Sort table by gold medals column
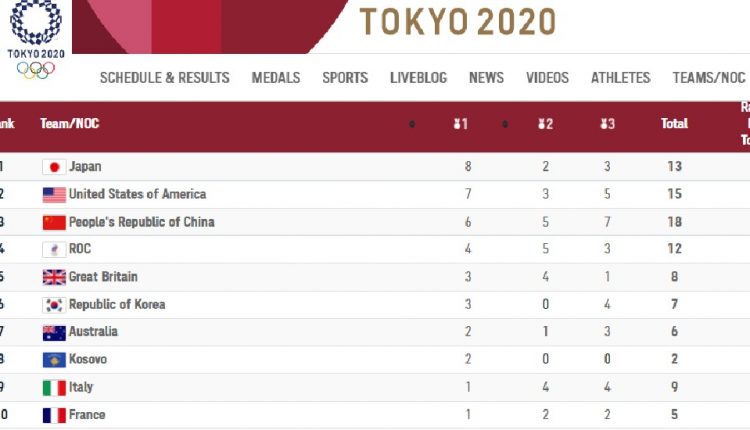Image resolution: width=750 pixels, height=430 pixels. click(460, 124)
